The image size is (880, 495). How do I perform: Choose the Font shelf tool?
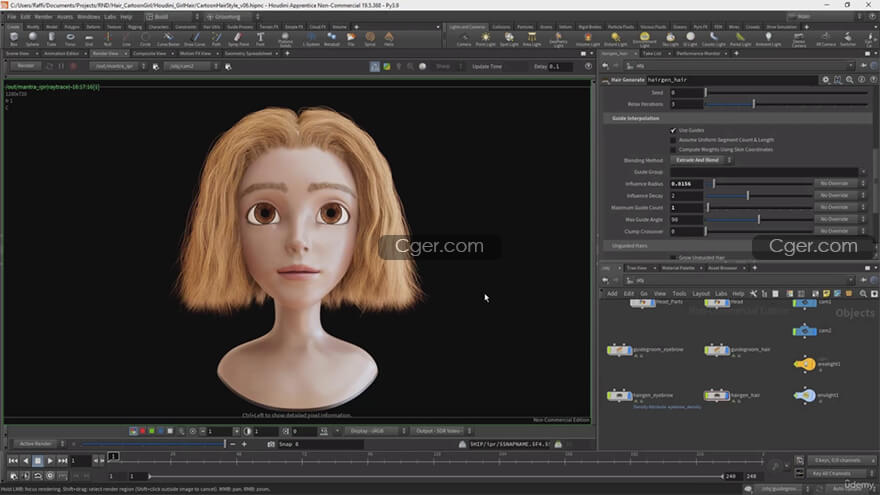coord(260,38)
